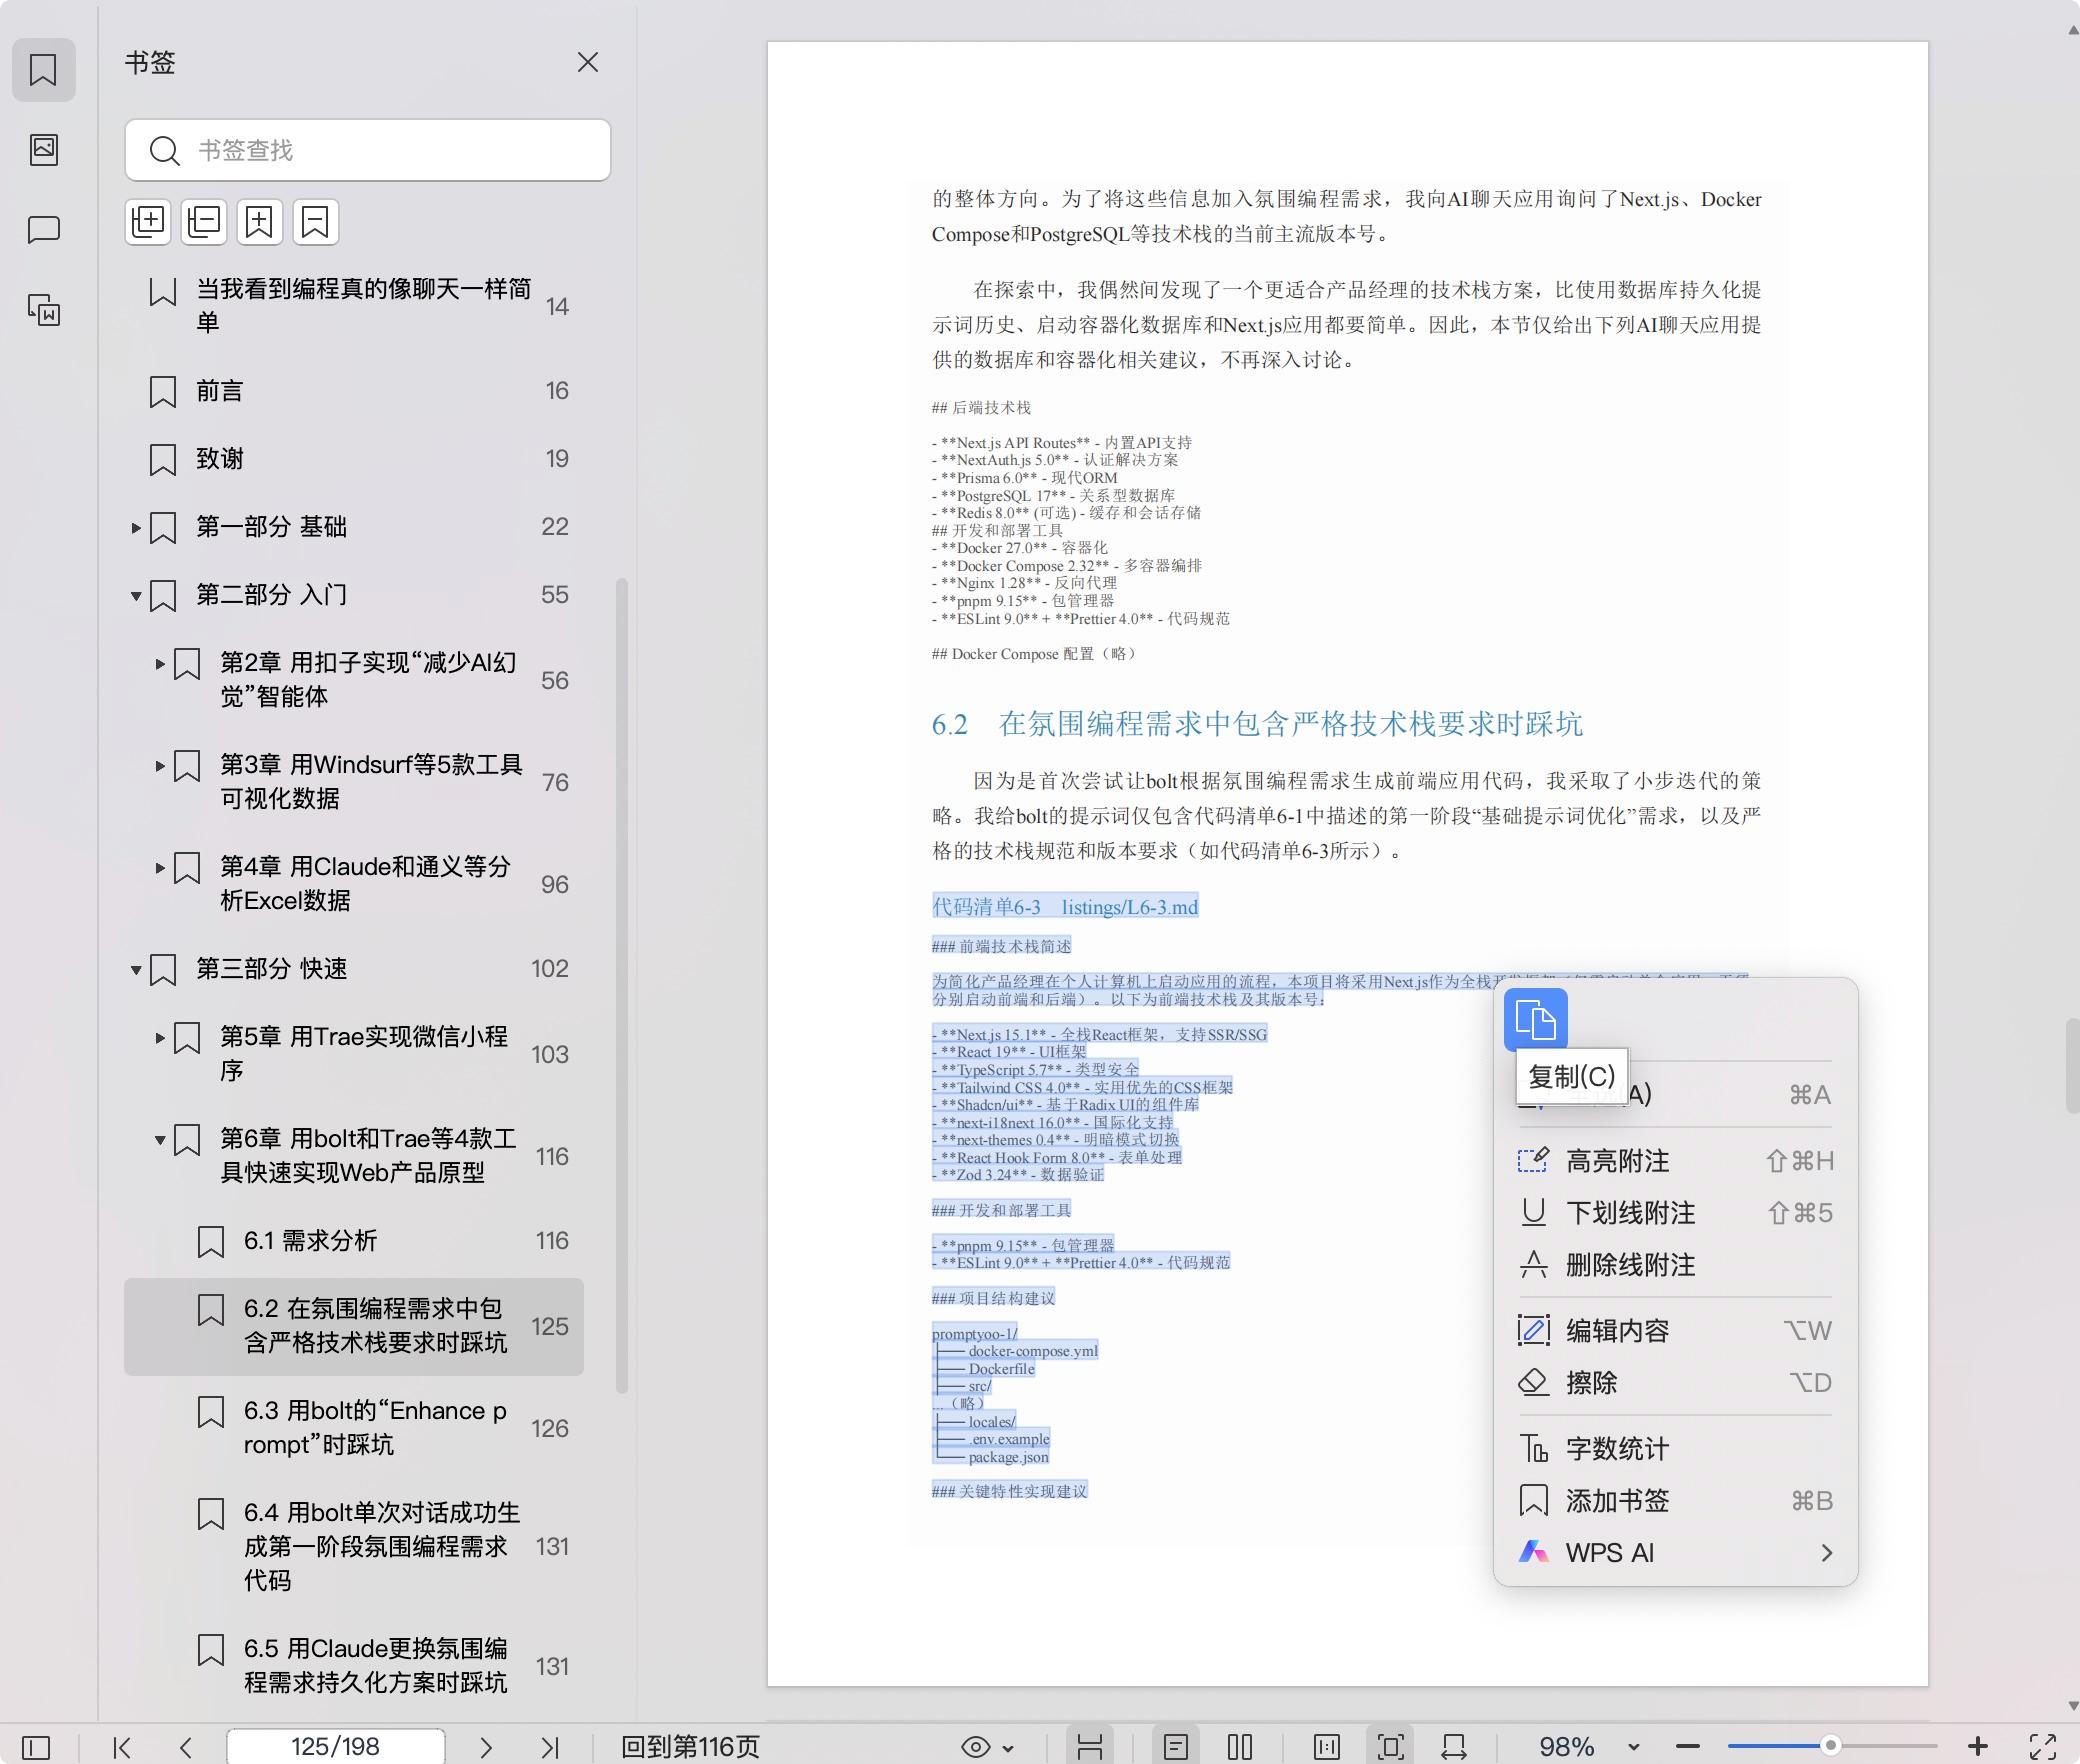Go to the last page
This screenshot has height=1764, width=2080.
point(549,1747)
